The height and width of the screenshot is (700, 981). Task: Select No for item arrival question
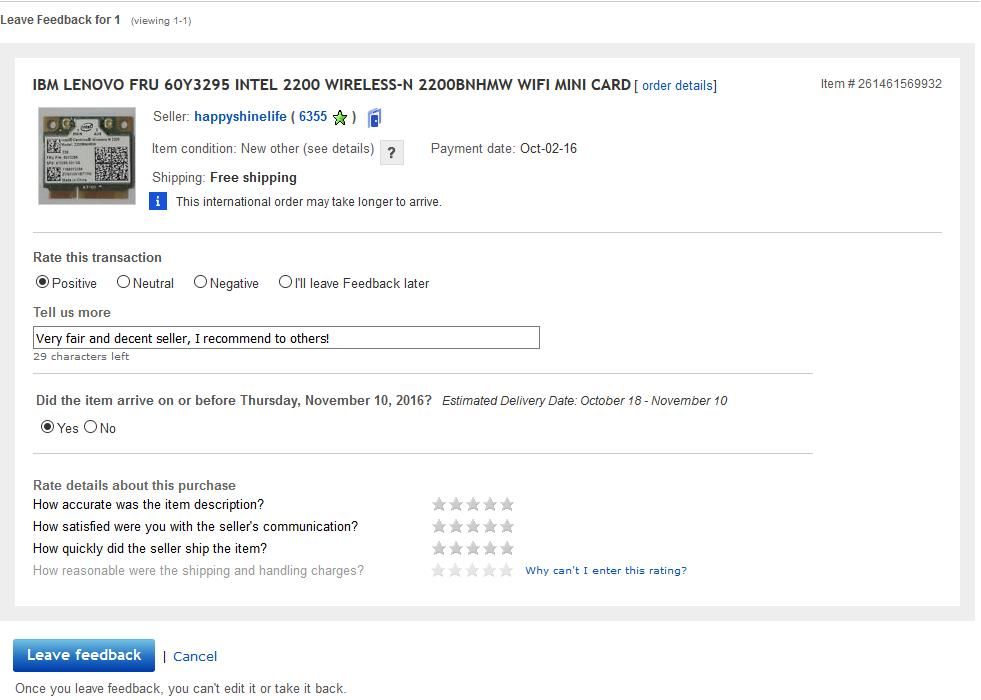[x=91, y=428]
